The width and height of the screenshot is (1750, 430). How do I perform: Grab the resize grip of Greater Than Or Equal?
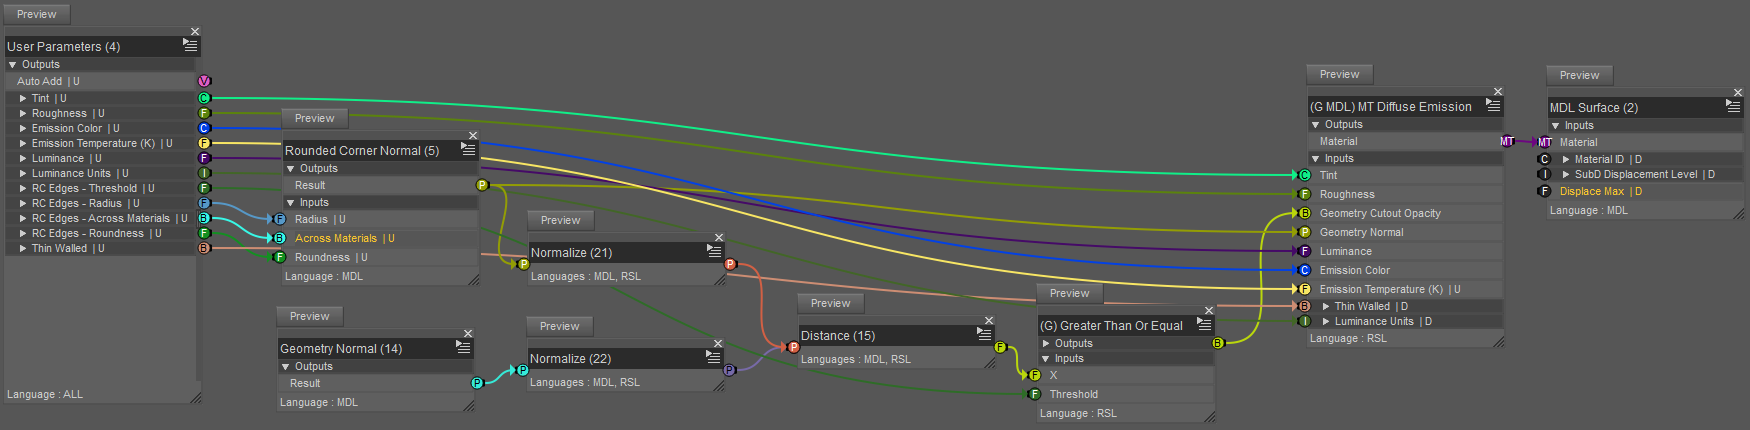point(1210,416)
